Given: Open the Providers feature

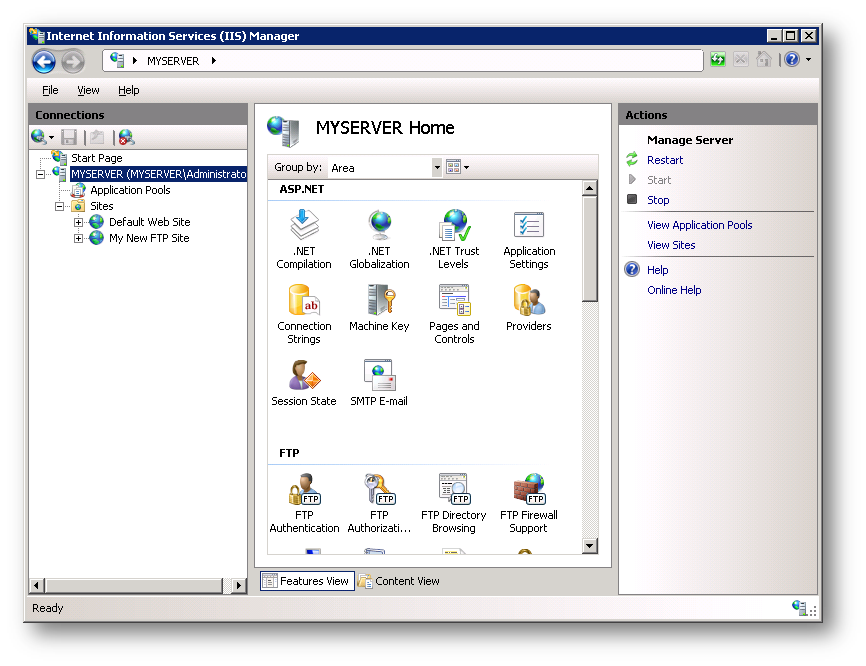Looking at the screenshot, I should (x=529, y=307).
